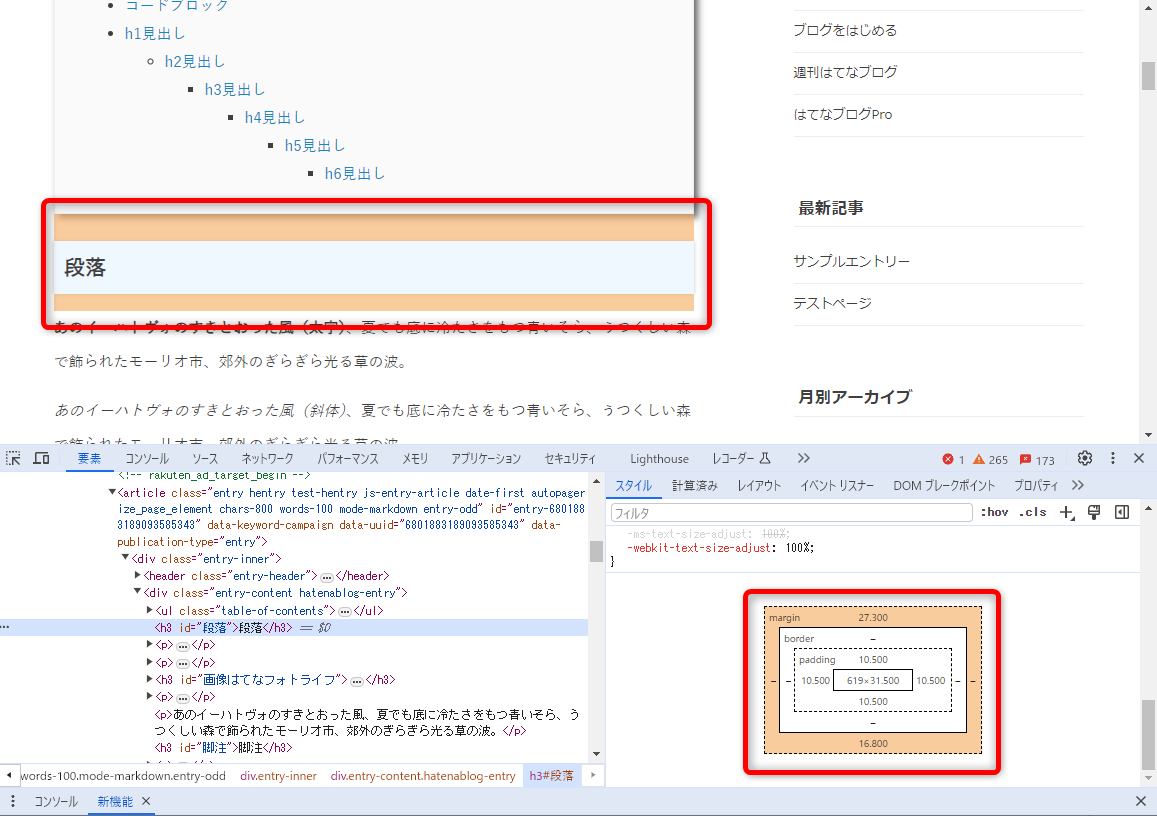Image resolution: width=1157 pixels, height=816 pixels.
Task: Click the issues count 173 badge
Action: [x=1037, y=460]
